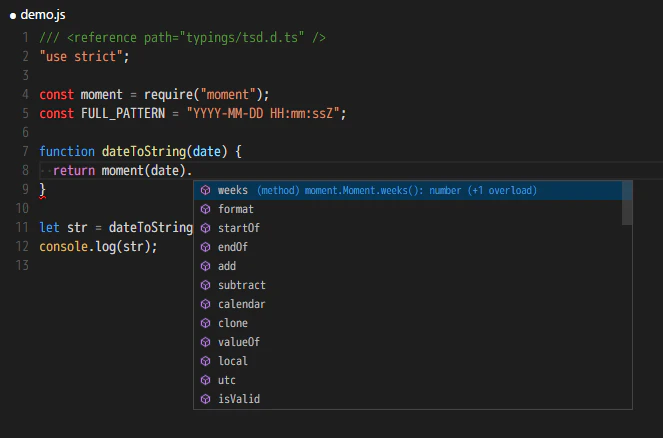663x438 pixels.
Task: Click the method icon beside isValid suggestion
Action: click(205, 399)
